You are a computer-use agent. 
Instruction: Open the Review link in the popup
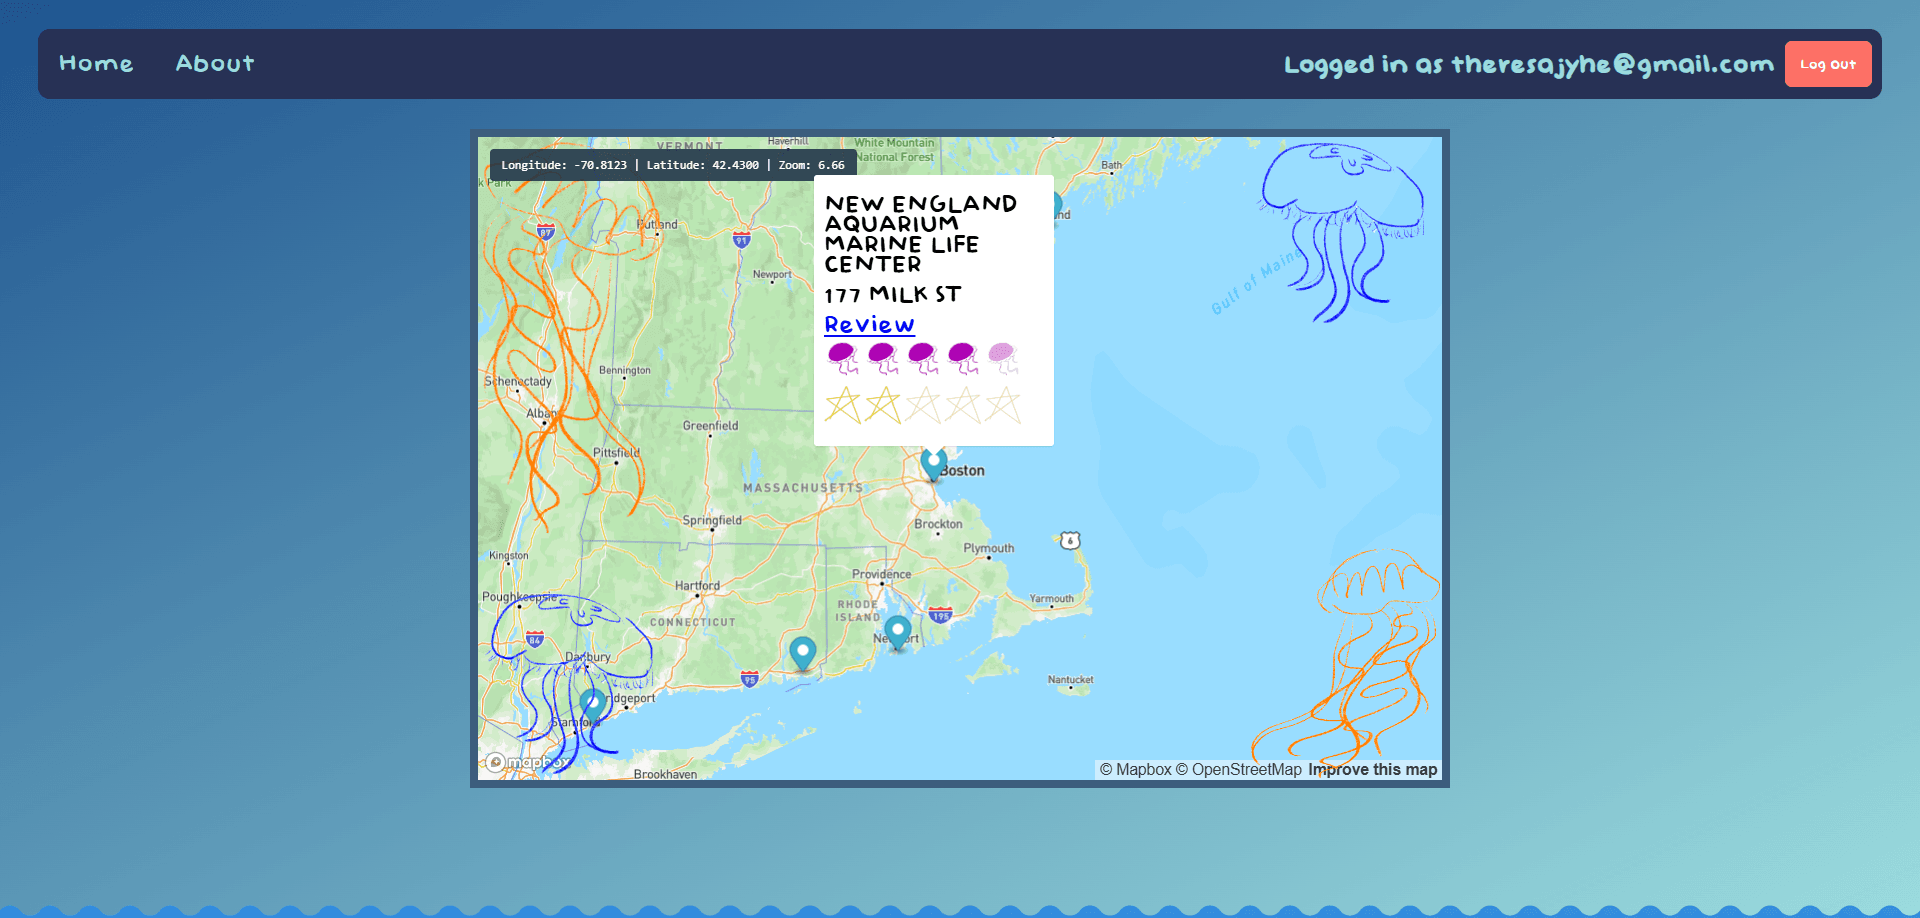click(869, 325)
